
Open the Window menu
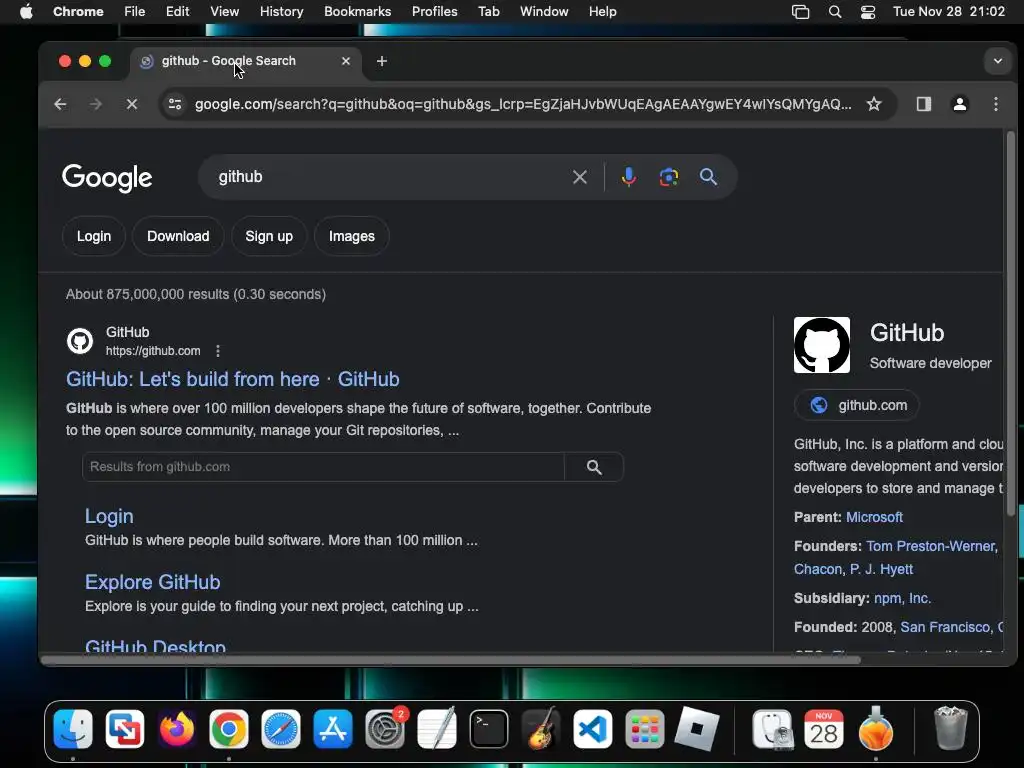click(544, 12)
